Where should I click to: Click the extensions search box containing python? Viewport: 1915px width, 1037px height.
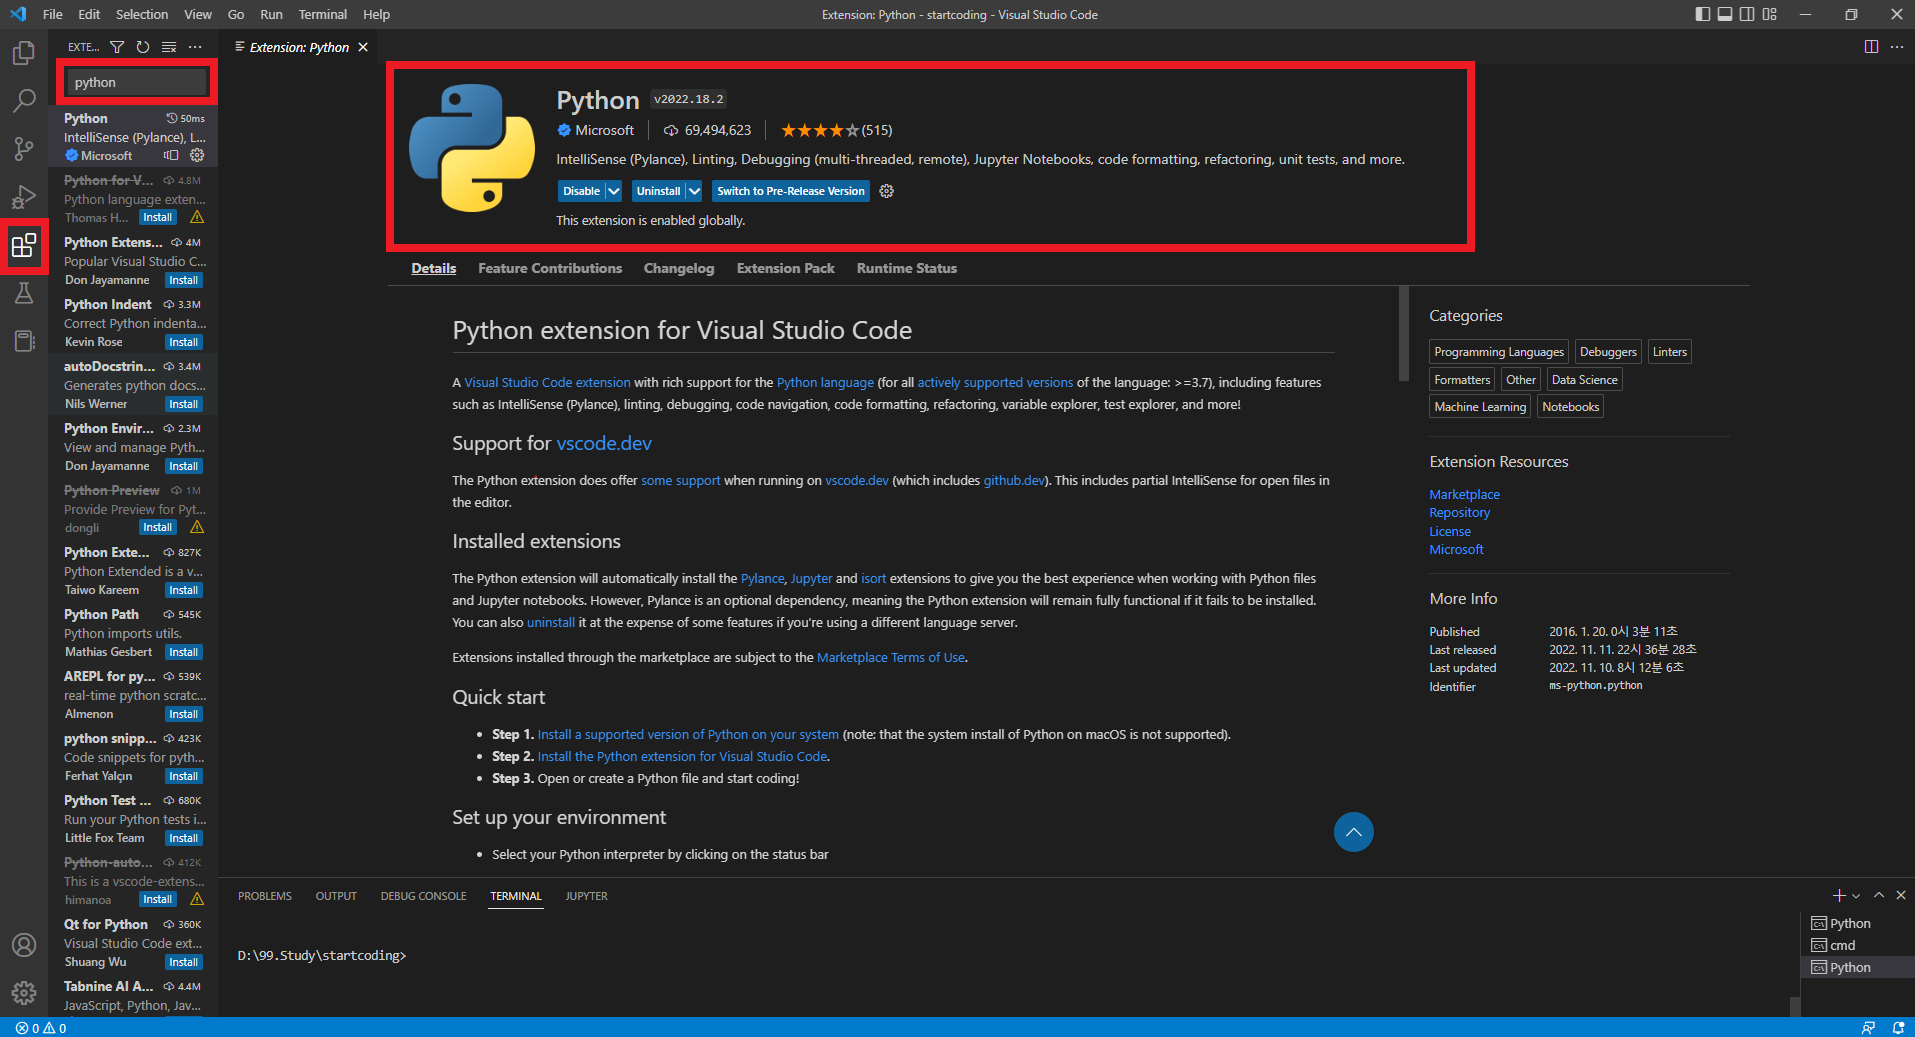[137, 82]
